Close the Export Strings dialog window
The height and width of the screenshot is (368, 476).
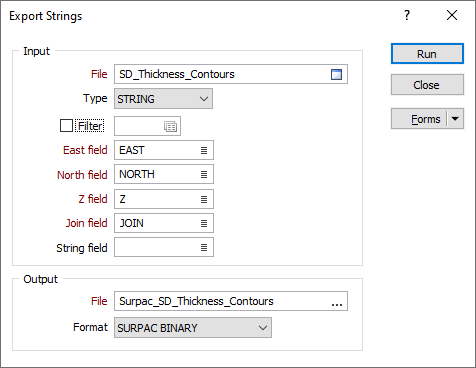coord(452,15)
